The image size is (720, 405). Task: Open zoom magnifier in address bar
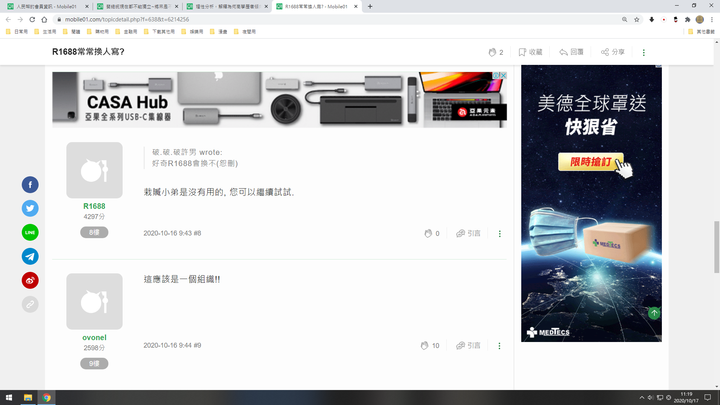pyautogui.click(x=624, y=19)
